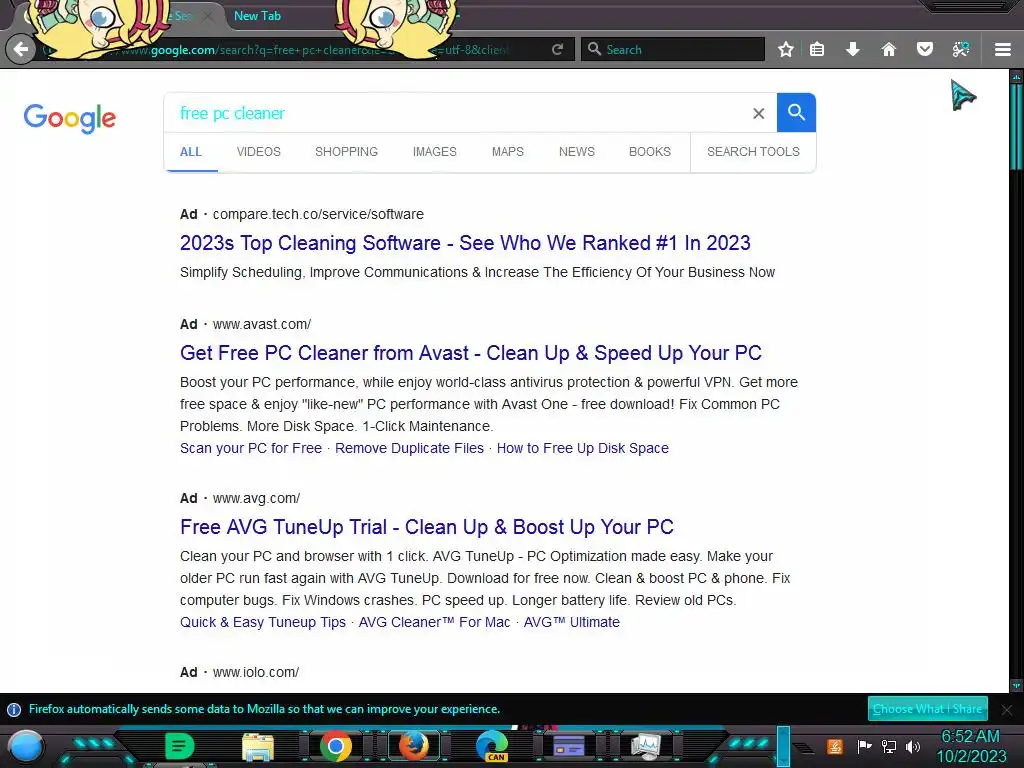Open the downloads arrow icon

tap(853, 49)
